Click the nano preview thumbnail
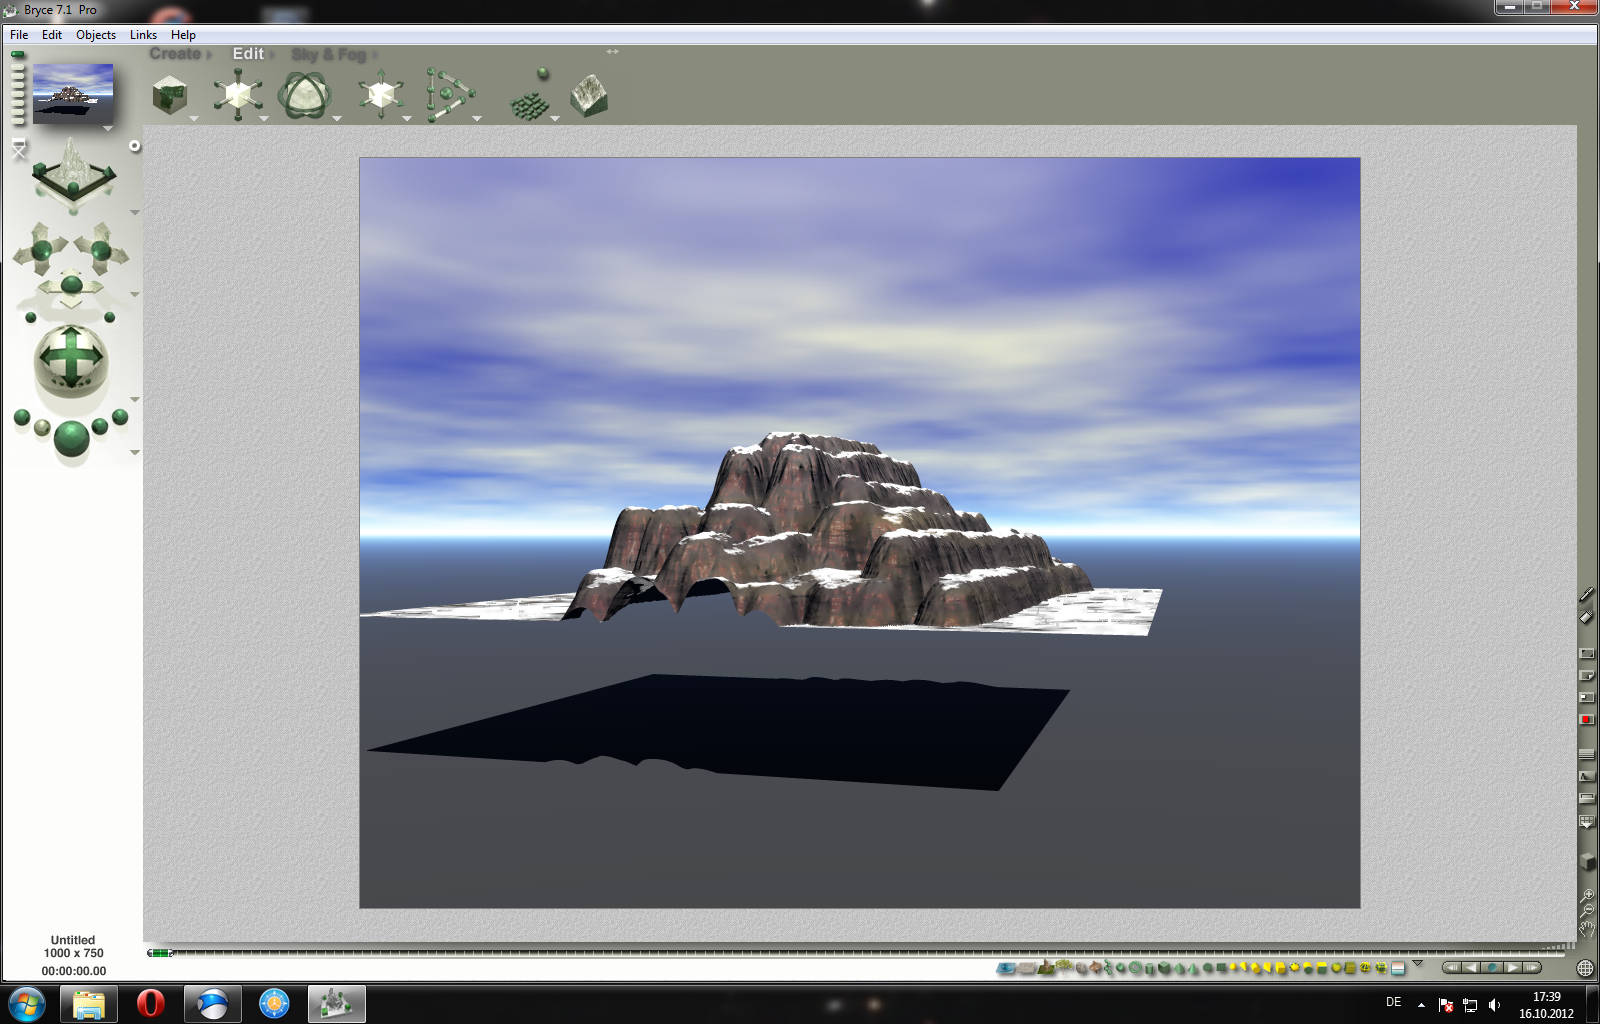The image size is (1600, 1024). point(73,94)
